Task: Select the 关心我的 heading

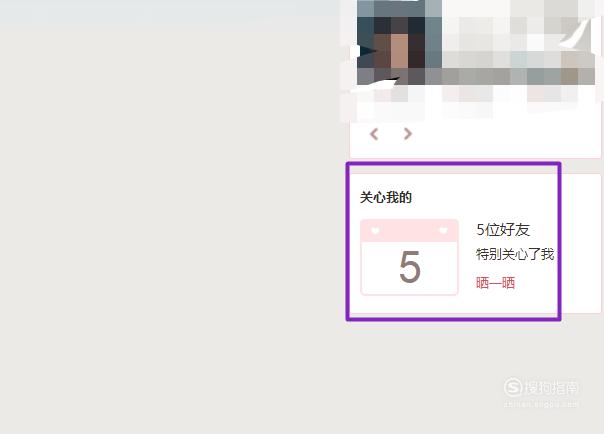Action: point(386,197)
